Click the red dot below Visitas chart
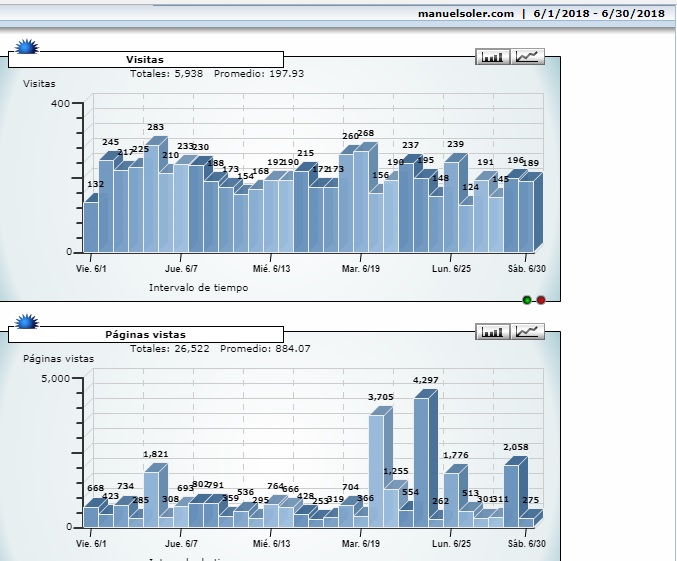This screenshot has height=561, width=677. click(x=541, y=299)
